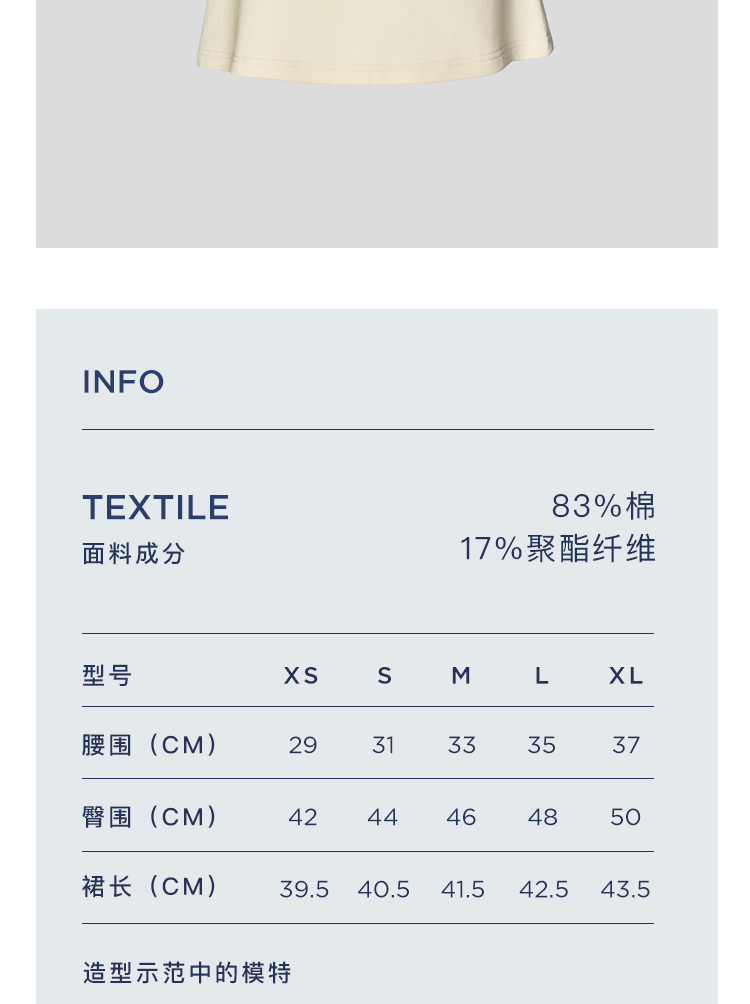Click the 裙长 (CM) row label
The height and width of the screenshot is (1004, 750).
[150, 887]
